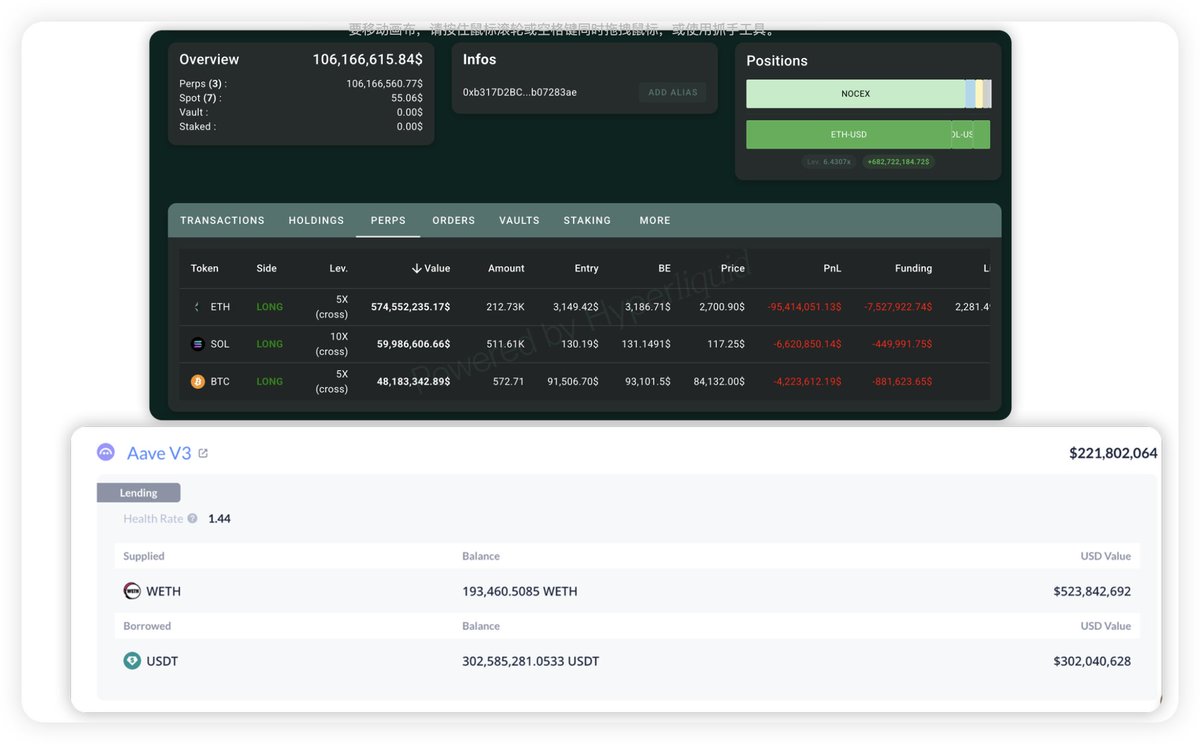Screen dimensions: 1200x744
Task: Click the ETH token icon
Action: tap(197, 307)
